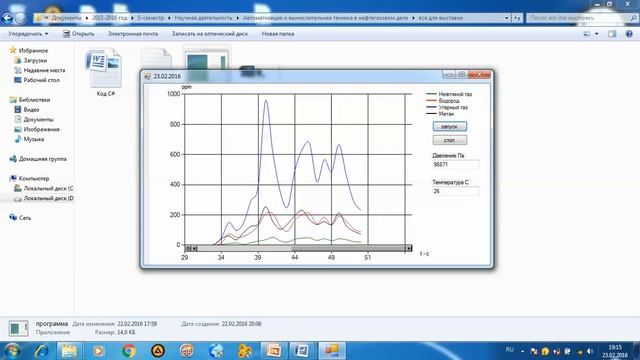Expand the view options dropdown arrow
Viewport: 640px width, 360px height.
pyautogui.click(x=597, y=34)
